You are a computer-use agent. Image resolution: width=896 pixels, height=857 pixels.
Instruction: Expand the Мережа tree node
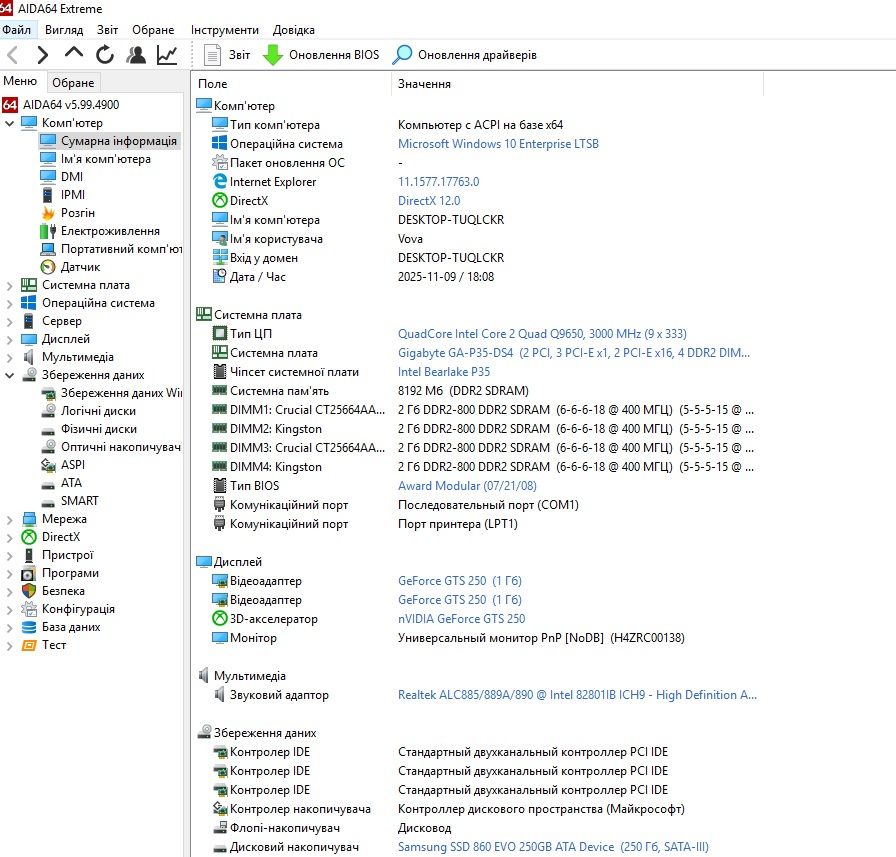coord(9,519)
